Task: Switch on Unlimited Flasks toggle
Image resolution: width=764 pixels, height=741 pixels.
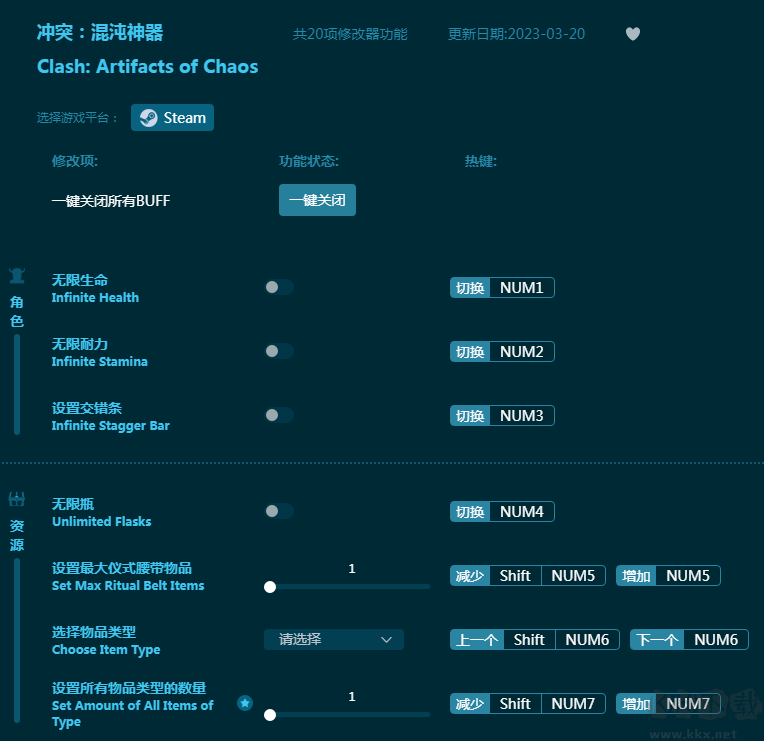Action: (x=279, y=512)
